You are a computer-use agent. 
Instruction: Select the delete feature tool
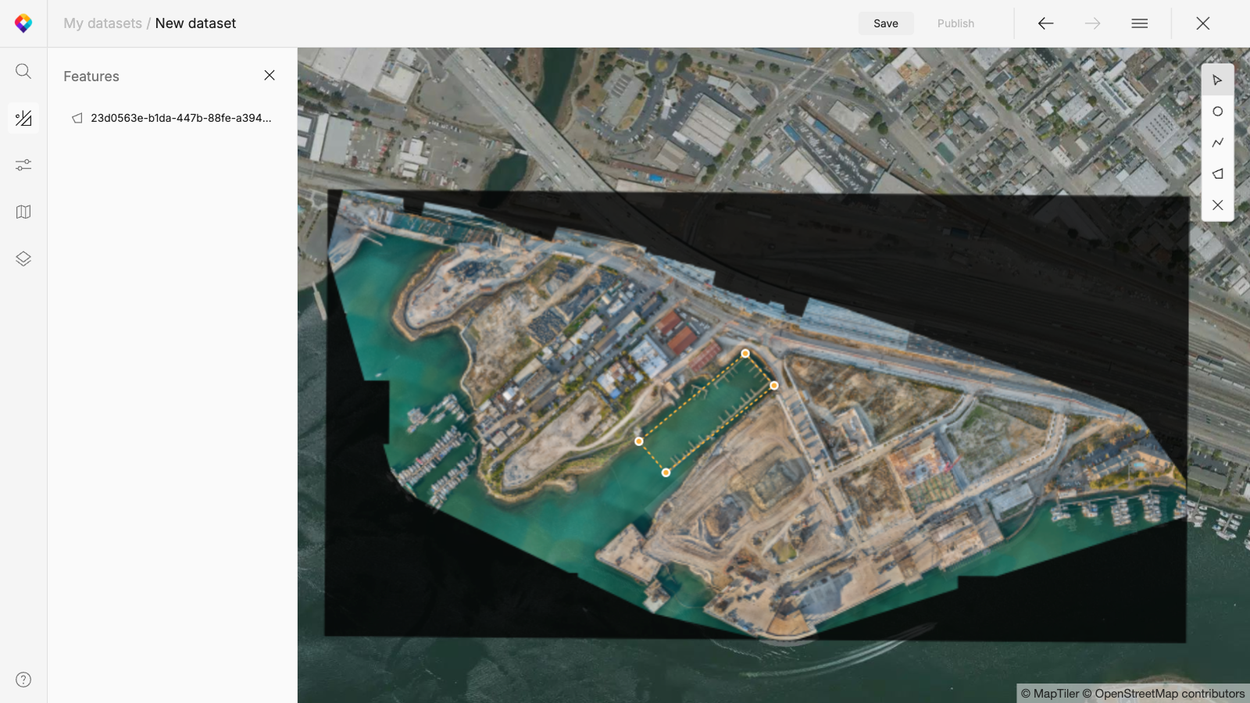(1217, 205)
